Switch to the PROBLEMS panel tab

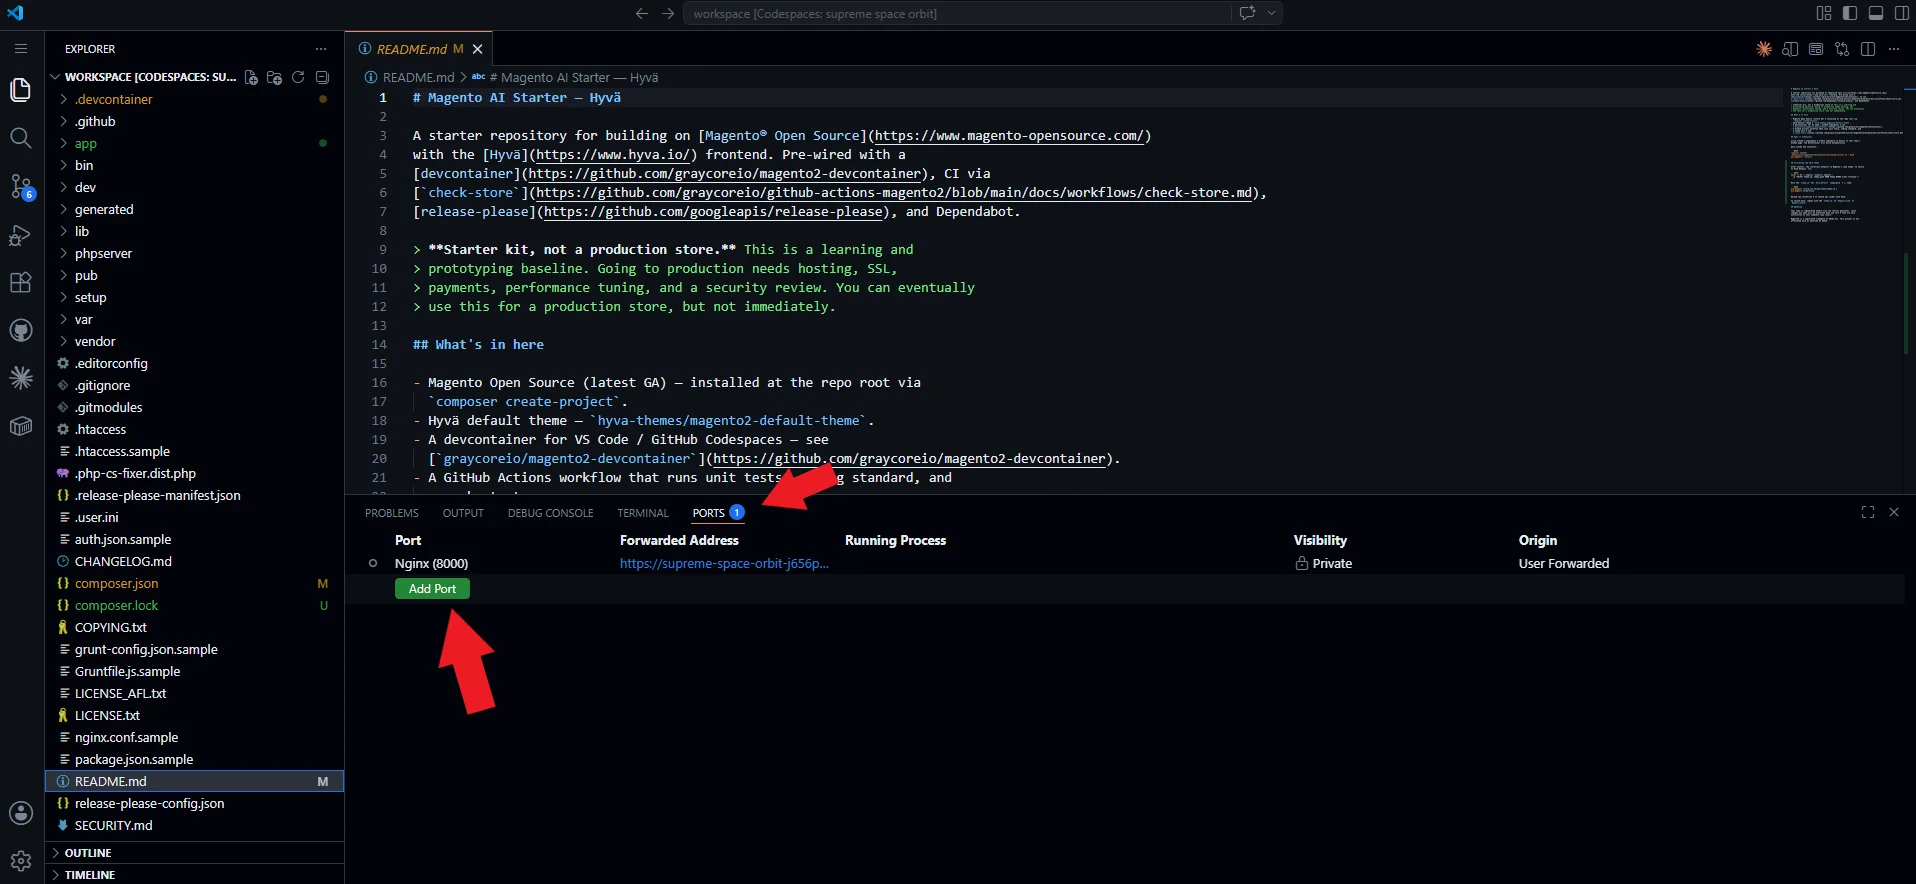tap(392, 513)
